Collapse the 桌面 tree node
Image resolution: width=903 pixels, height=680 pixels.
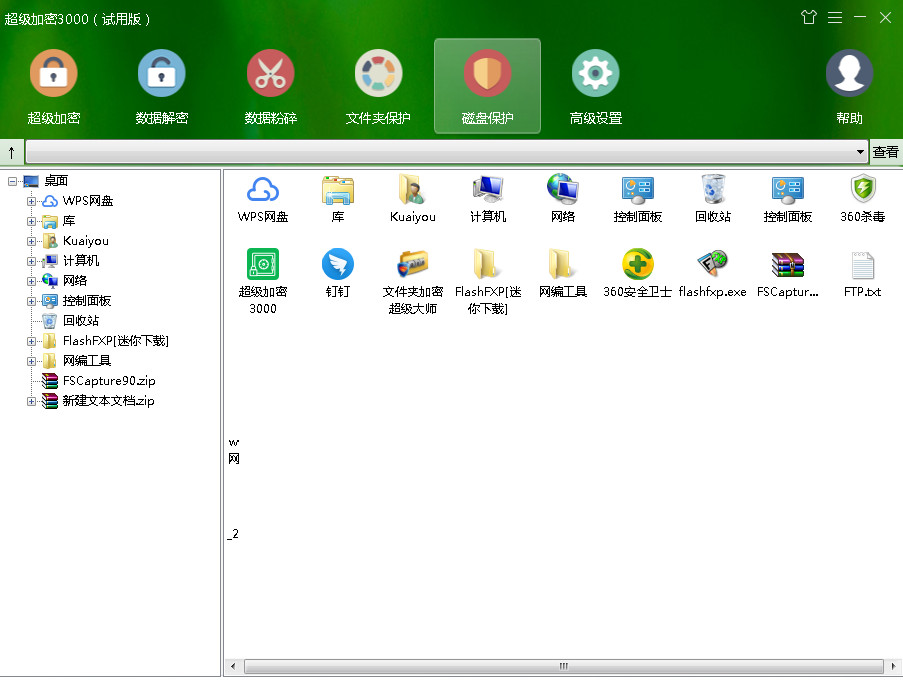[12, 181]
